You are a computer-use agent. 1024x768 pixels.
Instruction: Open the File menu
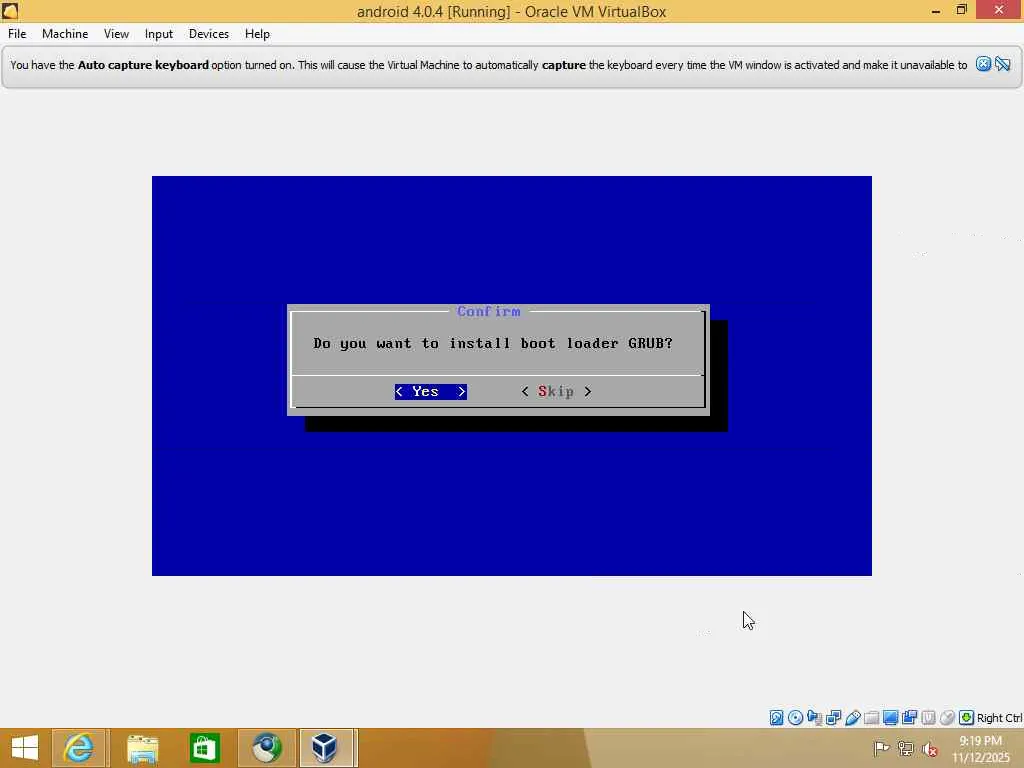(17, 34)
